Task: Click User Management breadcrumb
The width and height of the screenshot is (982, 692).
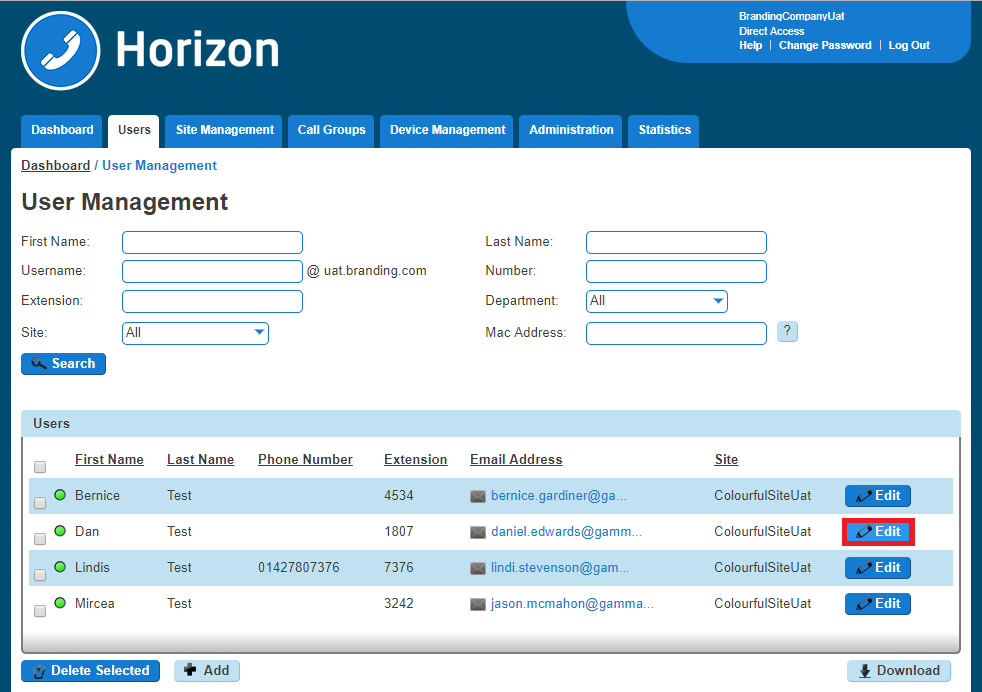Action: pyautogui.click(x=159, y=165)
